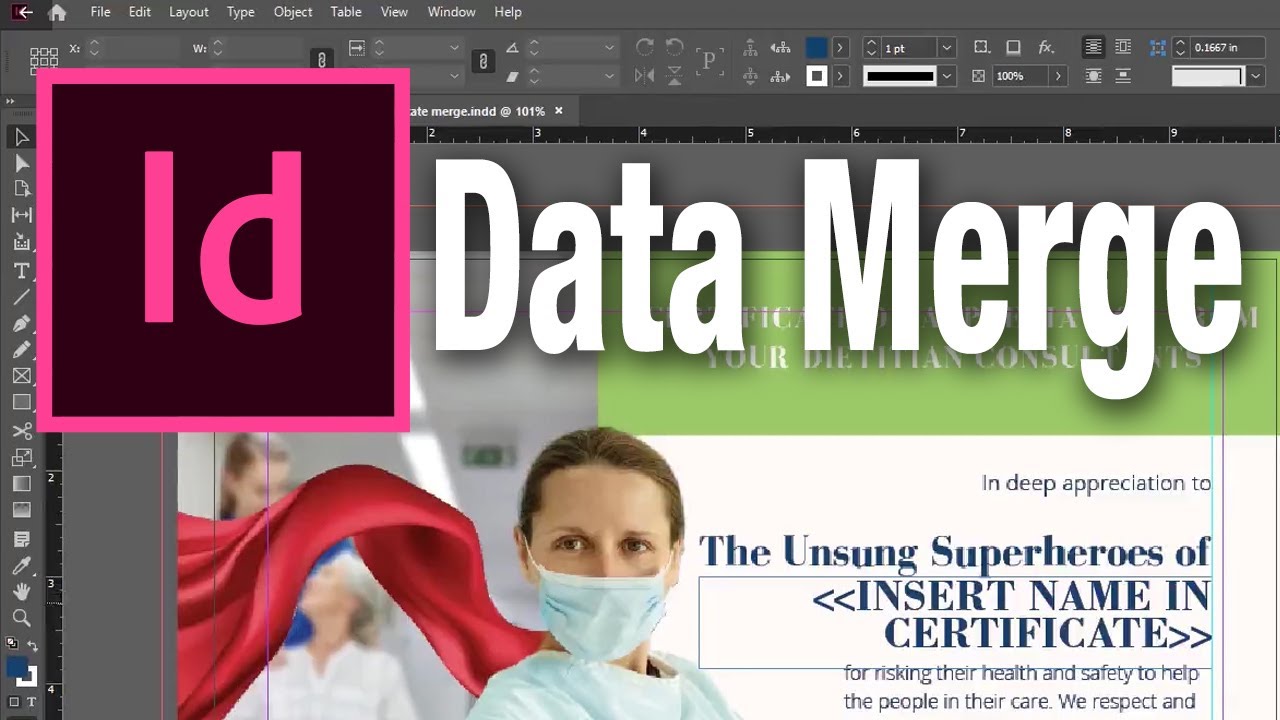Screen dimensions: 1280x720
Task: Open the View menu
Action: (394, 12)
